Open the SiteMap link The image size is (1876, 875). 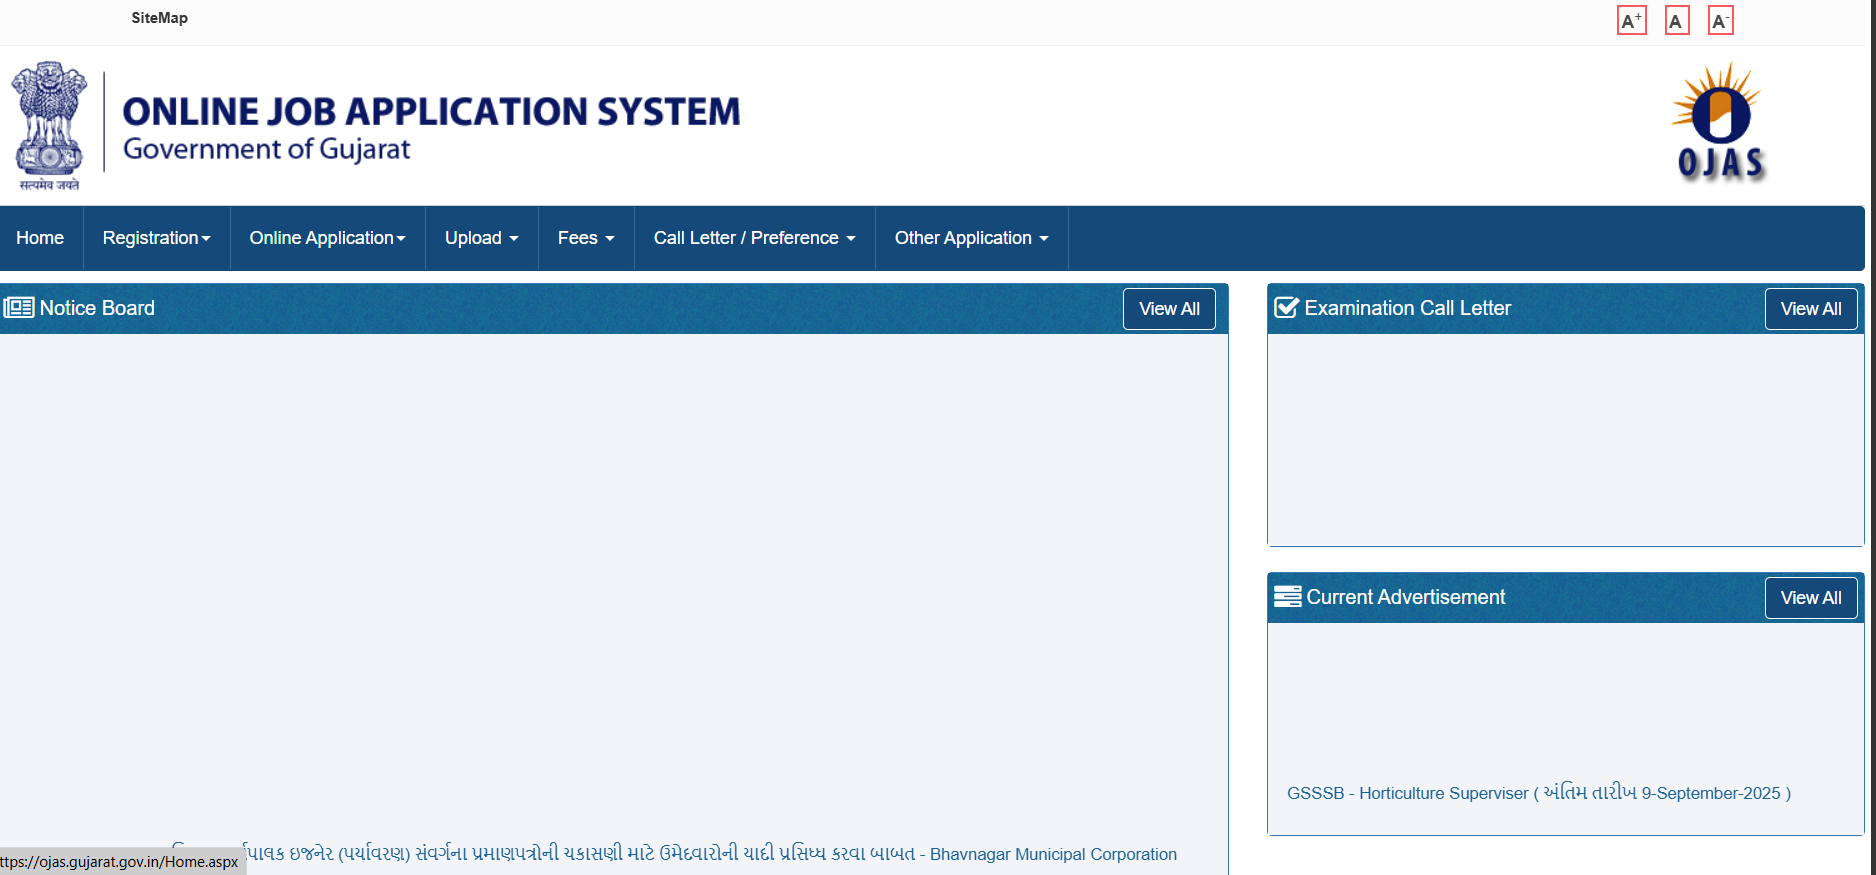(159, 18)
